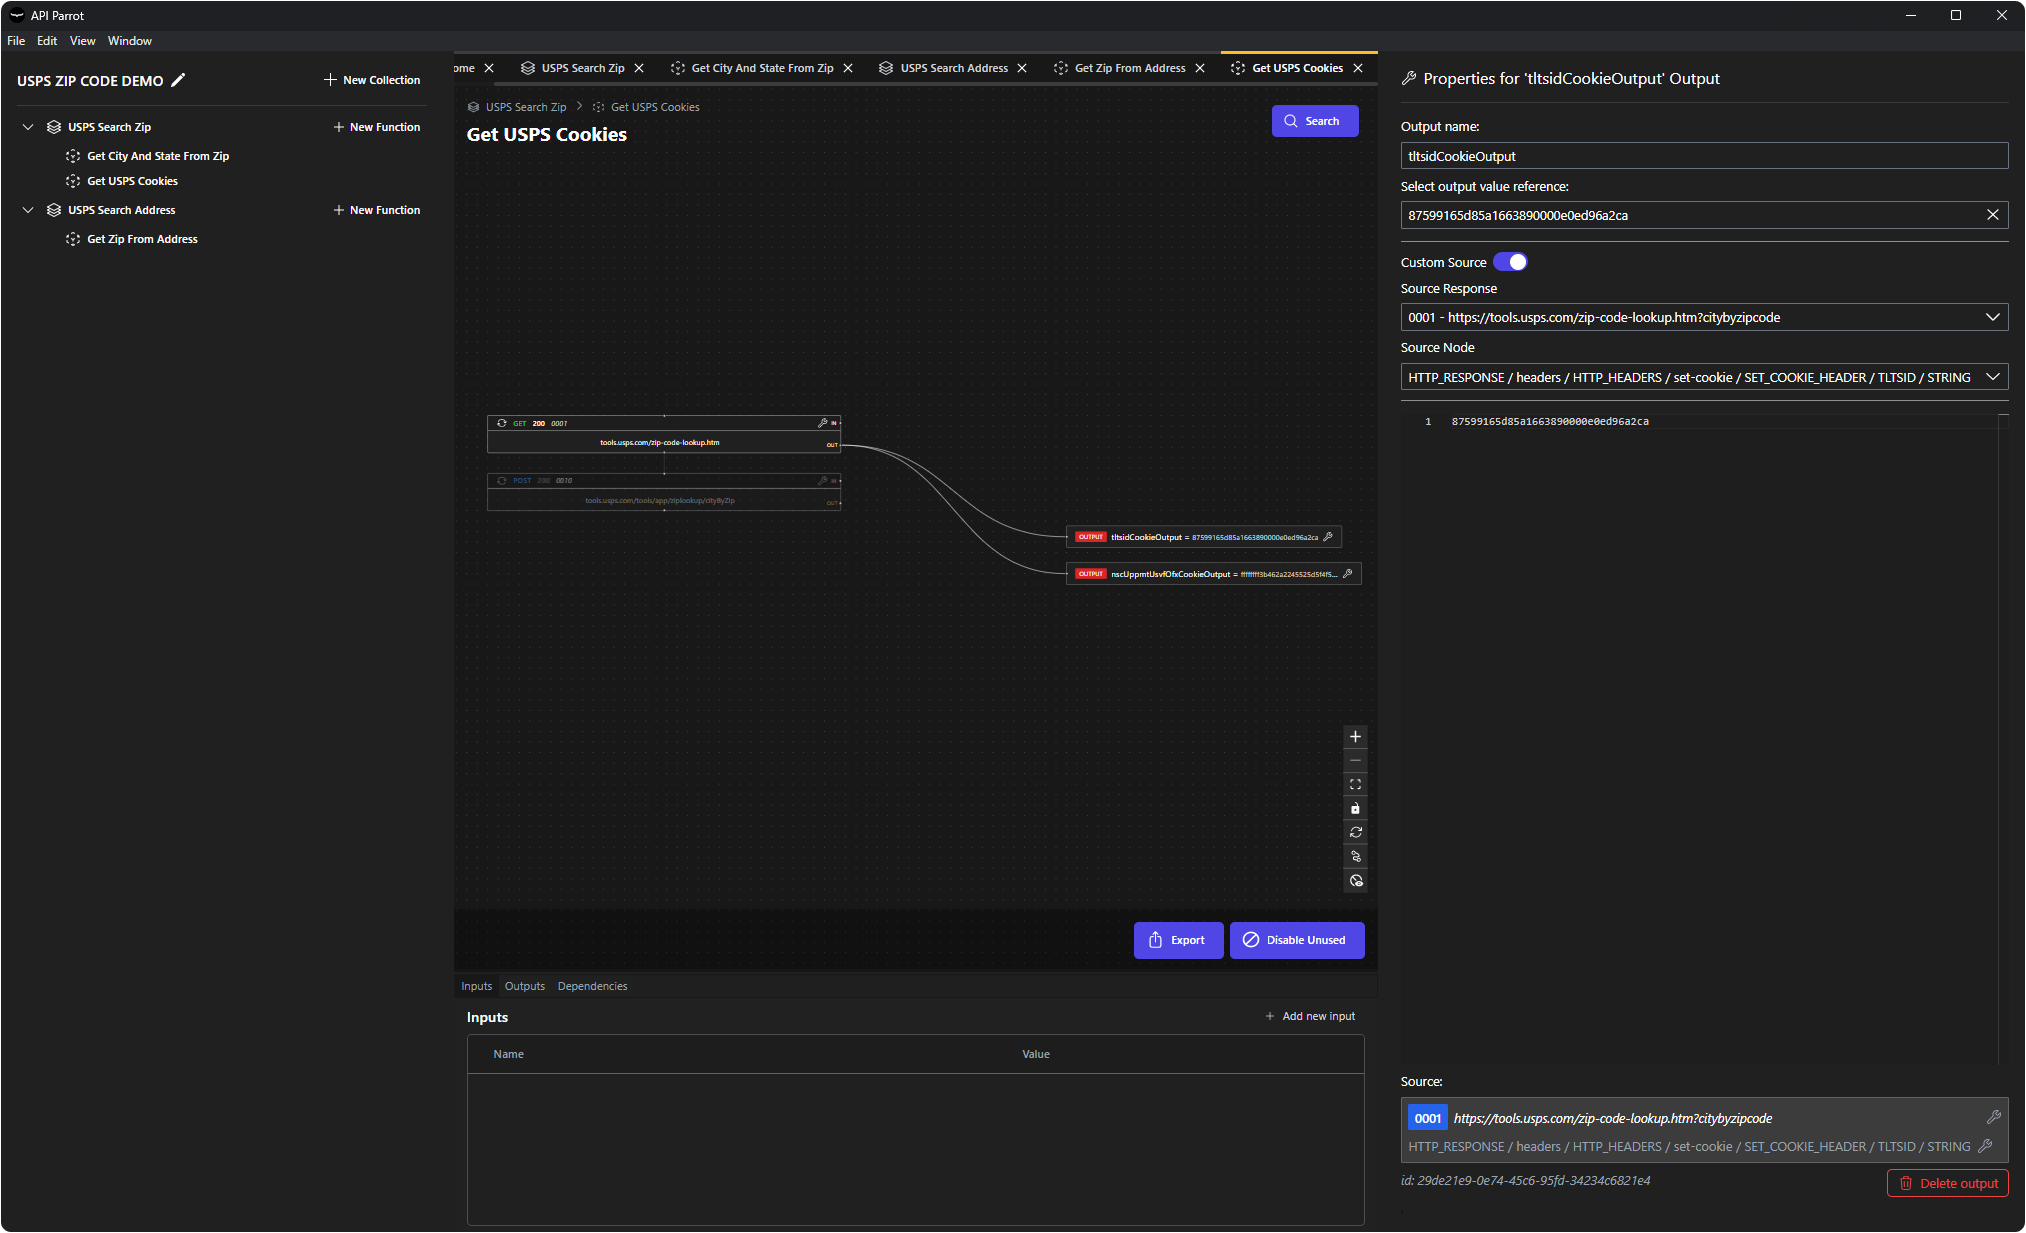Image resolution: width=2026 pixels, height=1233 pixels.
Task: Switch to Get City And State From Zip tab
Action: click(762, 68)
